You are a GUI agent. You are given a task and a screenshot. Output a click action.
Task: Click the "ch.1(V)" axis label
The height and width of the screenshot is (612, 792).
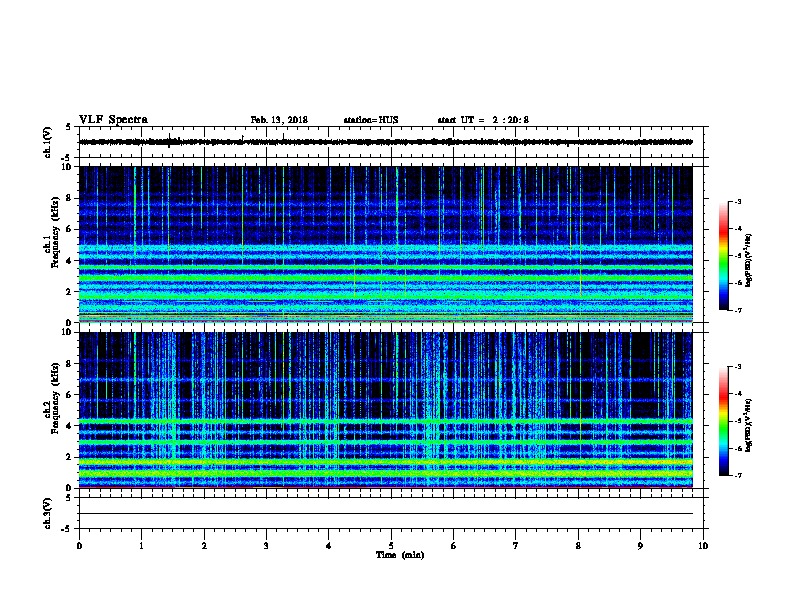(48, 142)
